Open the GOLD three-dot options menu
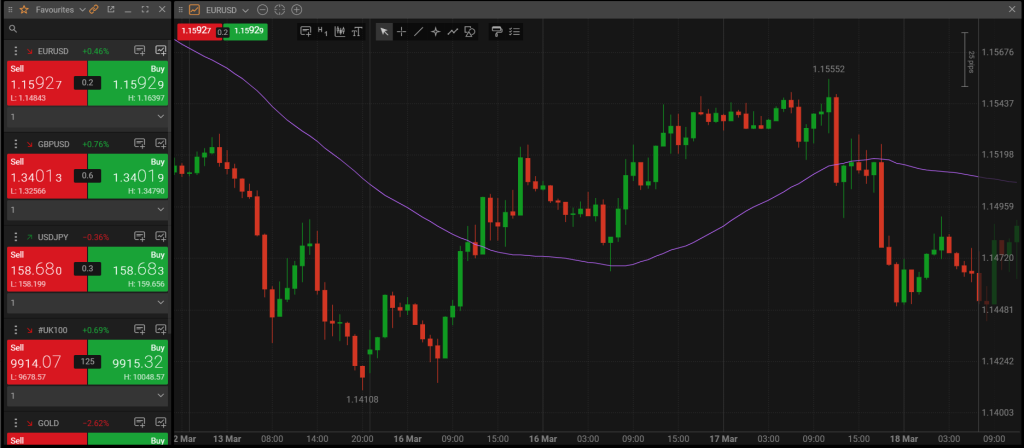This screenshot has width=1024, height=448. click(16, 423)
